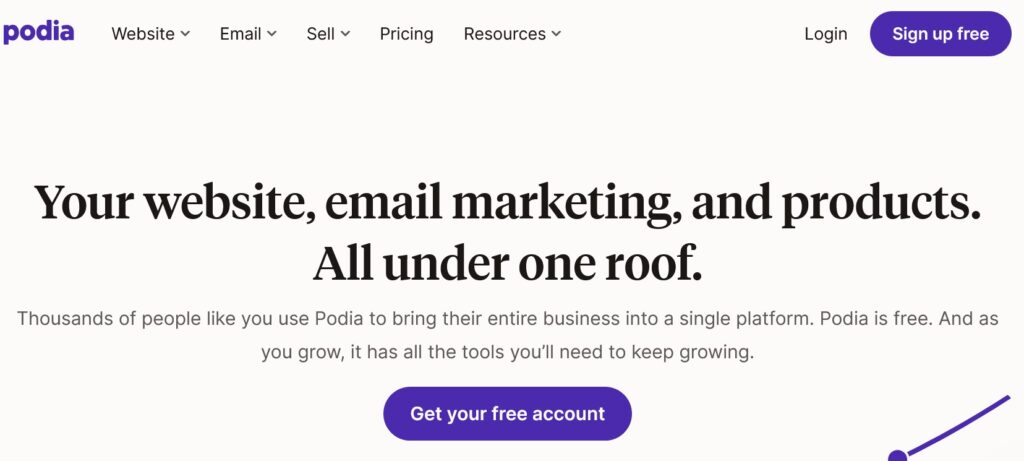The width and height of the screenshot is (1024, 461).
Task: Expand the chevron beside Website
Action: (185, 34)
